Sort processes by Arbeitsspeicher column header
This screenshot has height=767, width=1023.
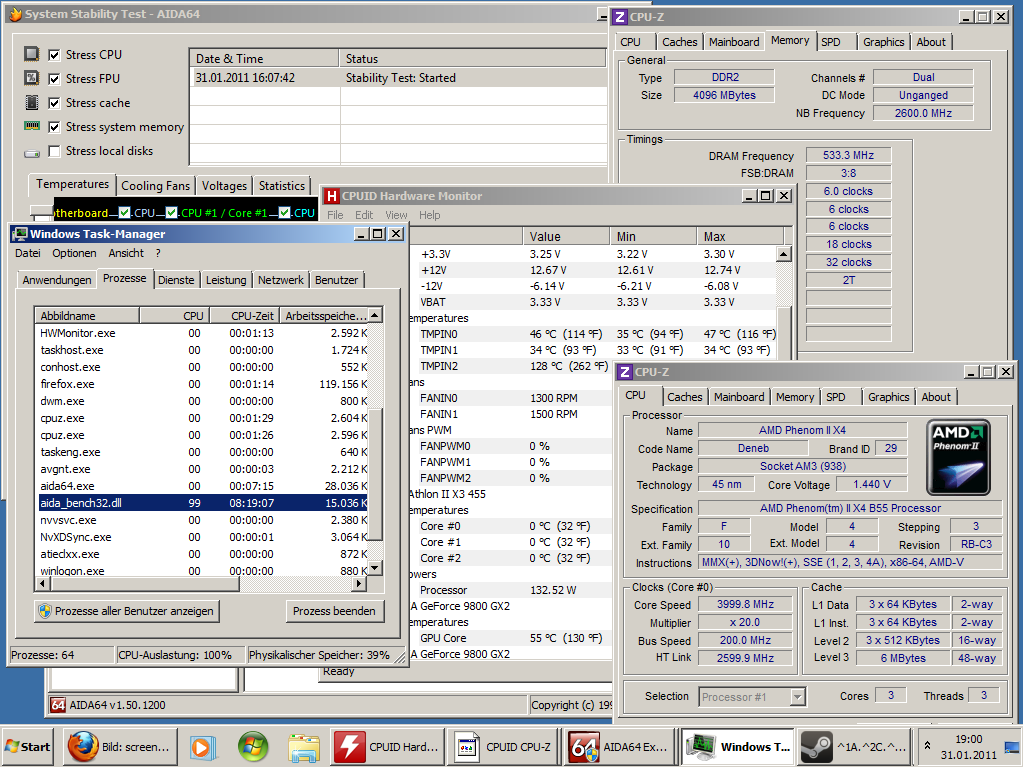[324, 316]
